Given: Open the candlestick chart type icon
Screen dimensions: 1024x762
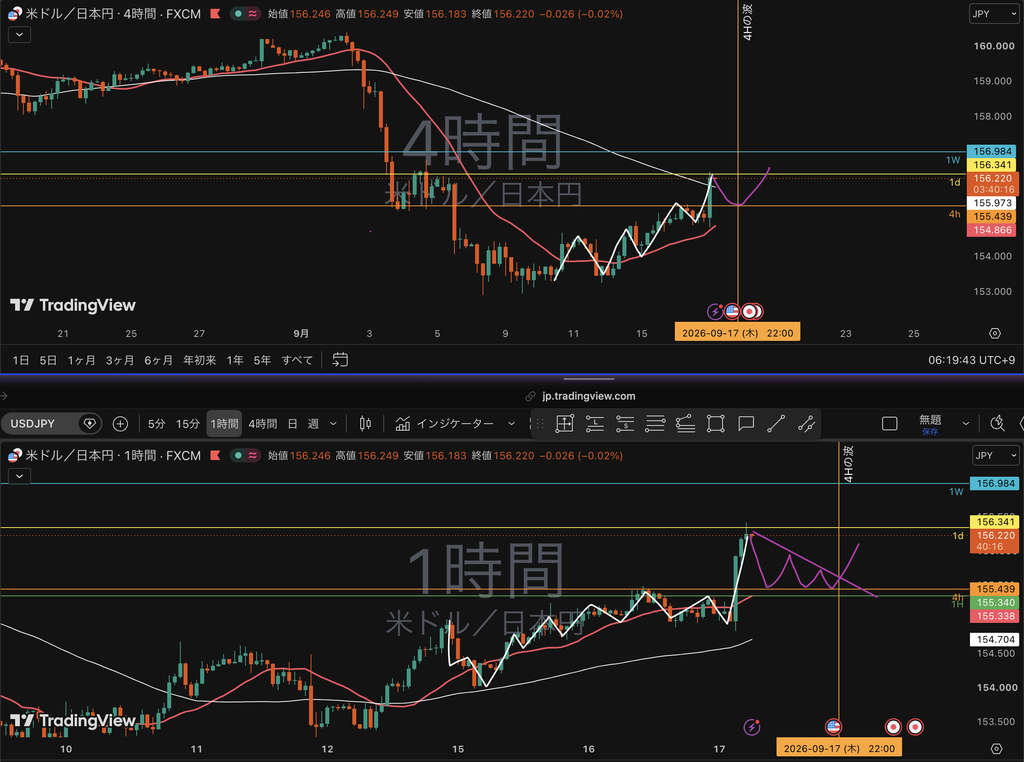Looking at the screenshot, I should [365, 424].
